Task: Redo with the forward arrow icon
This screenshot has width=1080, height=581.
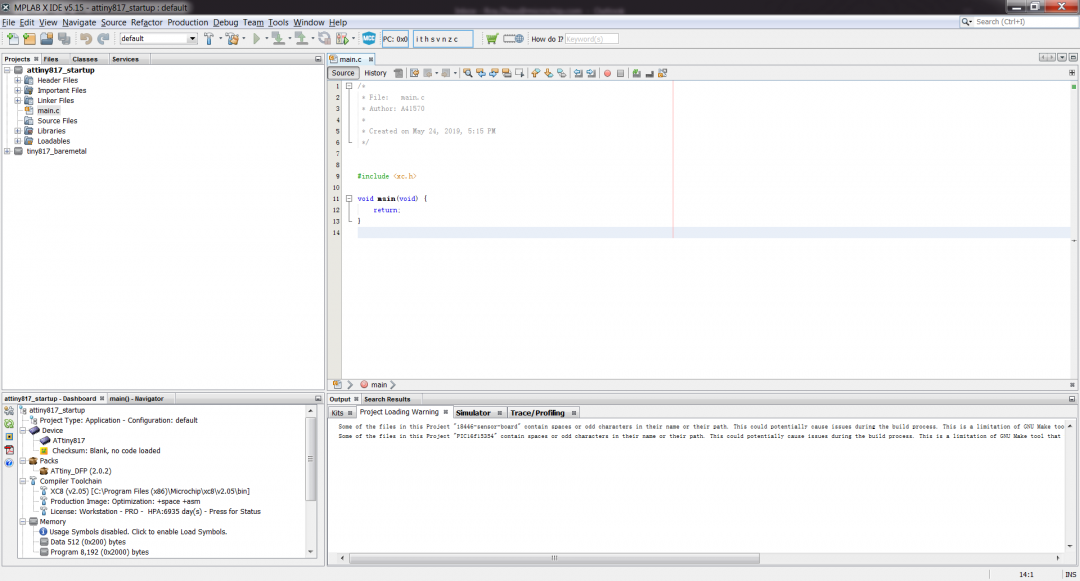Action: click(103, 39)
